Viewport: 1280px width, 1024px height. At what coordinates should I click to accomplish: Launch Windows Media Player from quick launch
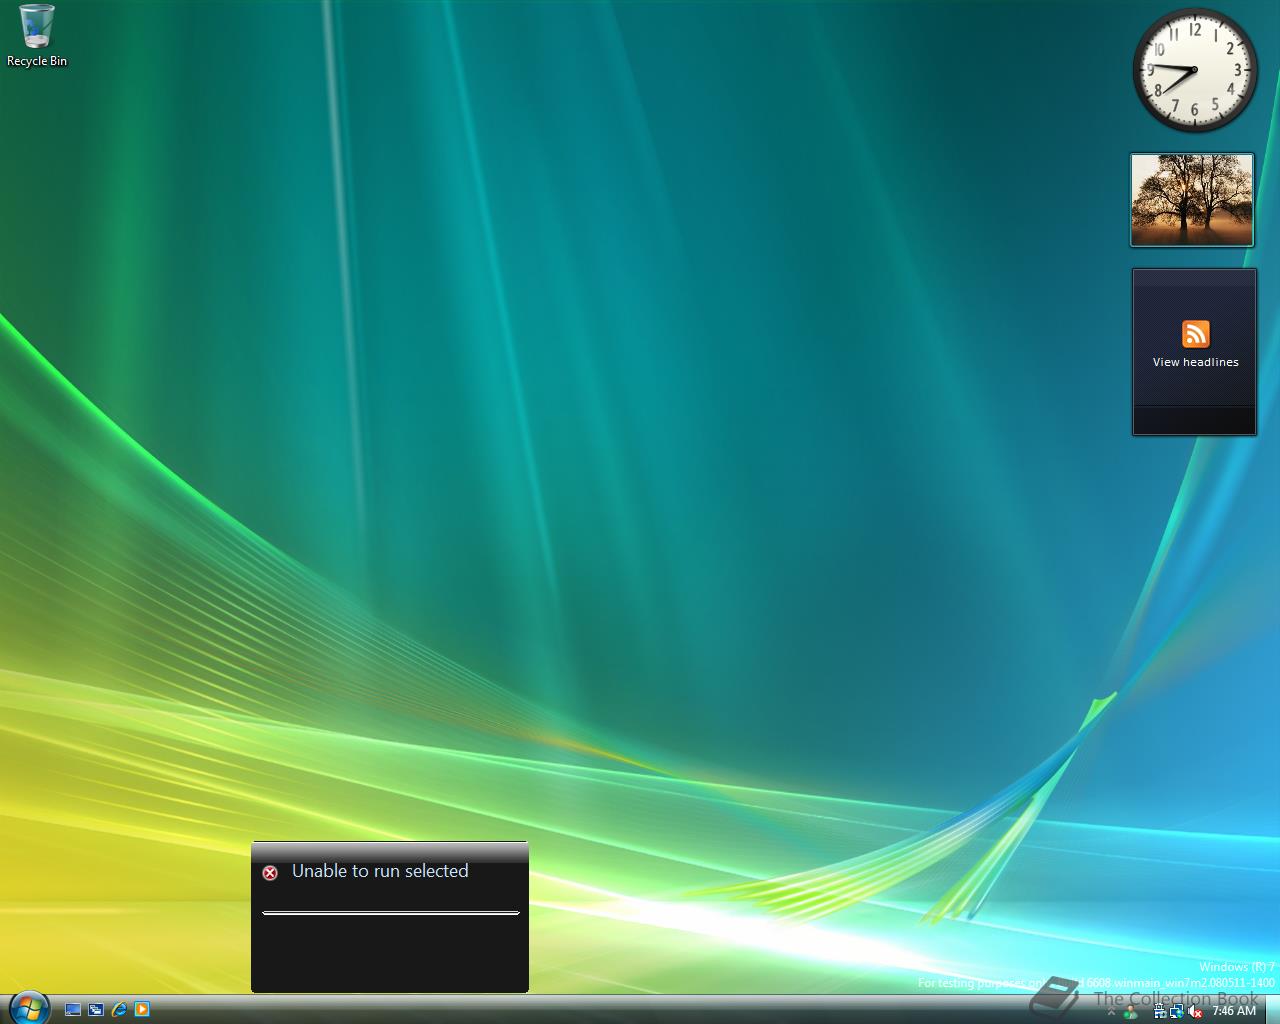tap(142, 1010)
